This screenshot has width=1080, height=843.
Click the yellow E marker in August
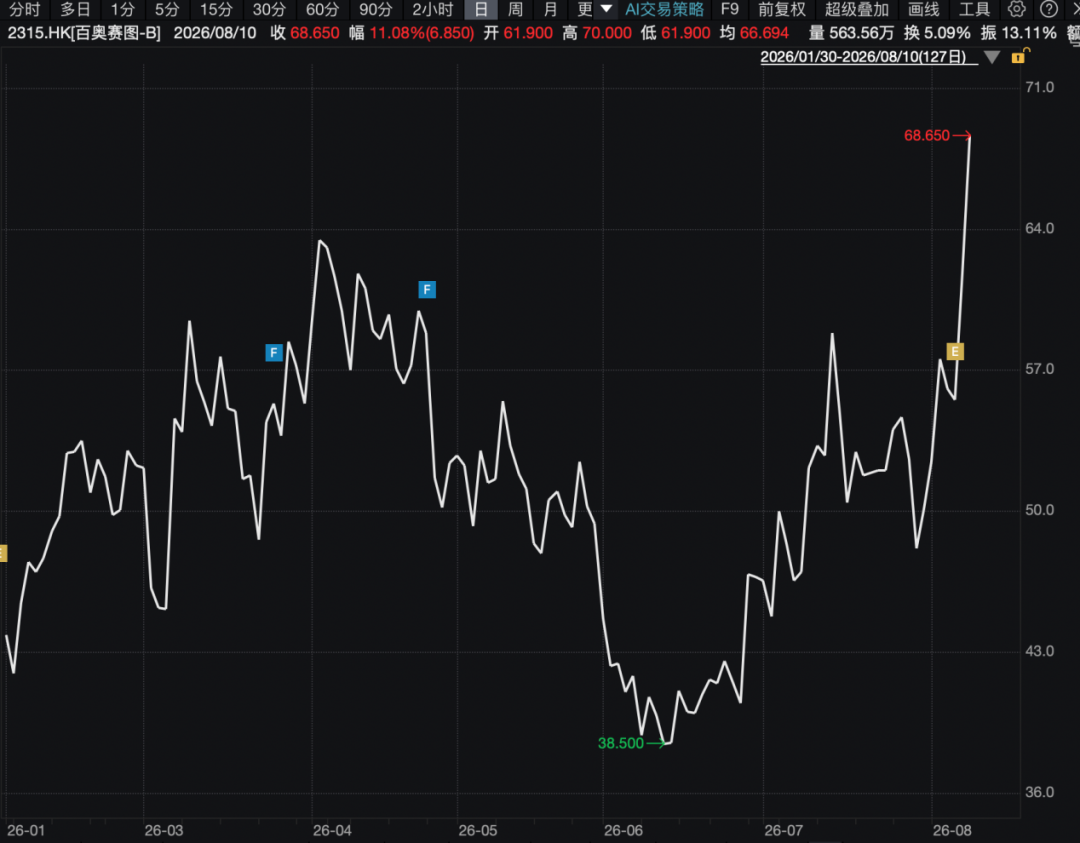pos(955,352)
